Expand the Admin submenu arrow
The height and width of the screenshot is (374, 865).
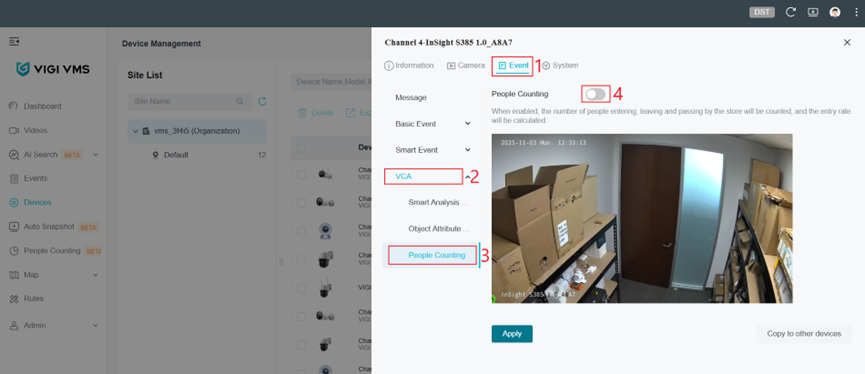click(95, 325)
